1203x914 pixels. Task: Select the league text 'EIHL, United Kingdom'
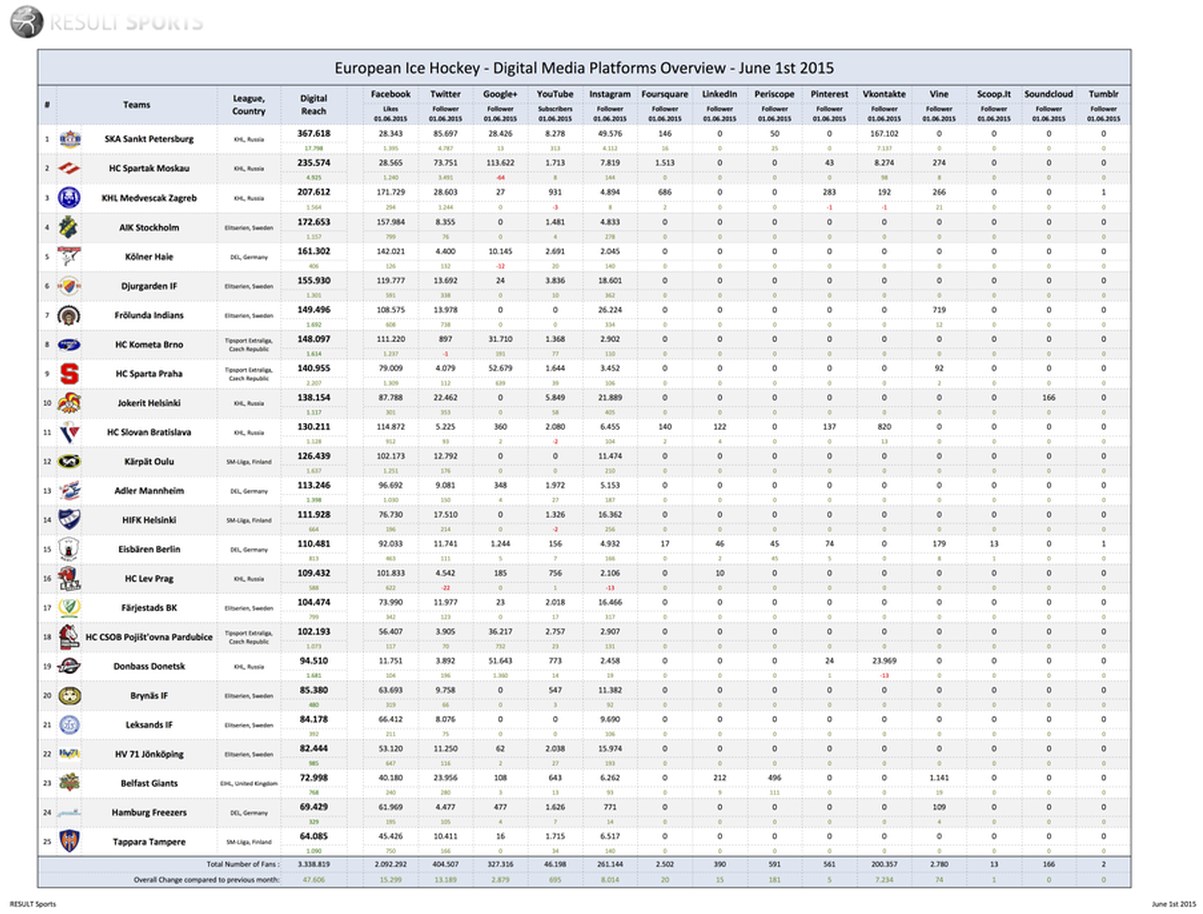248,783
